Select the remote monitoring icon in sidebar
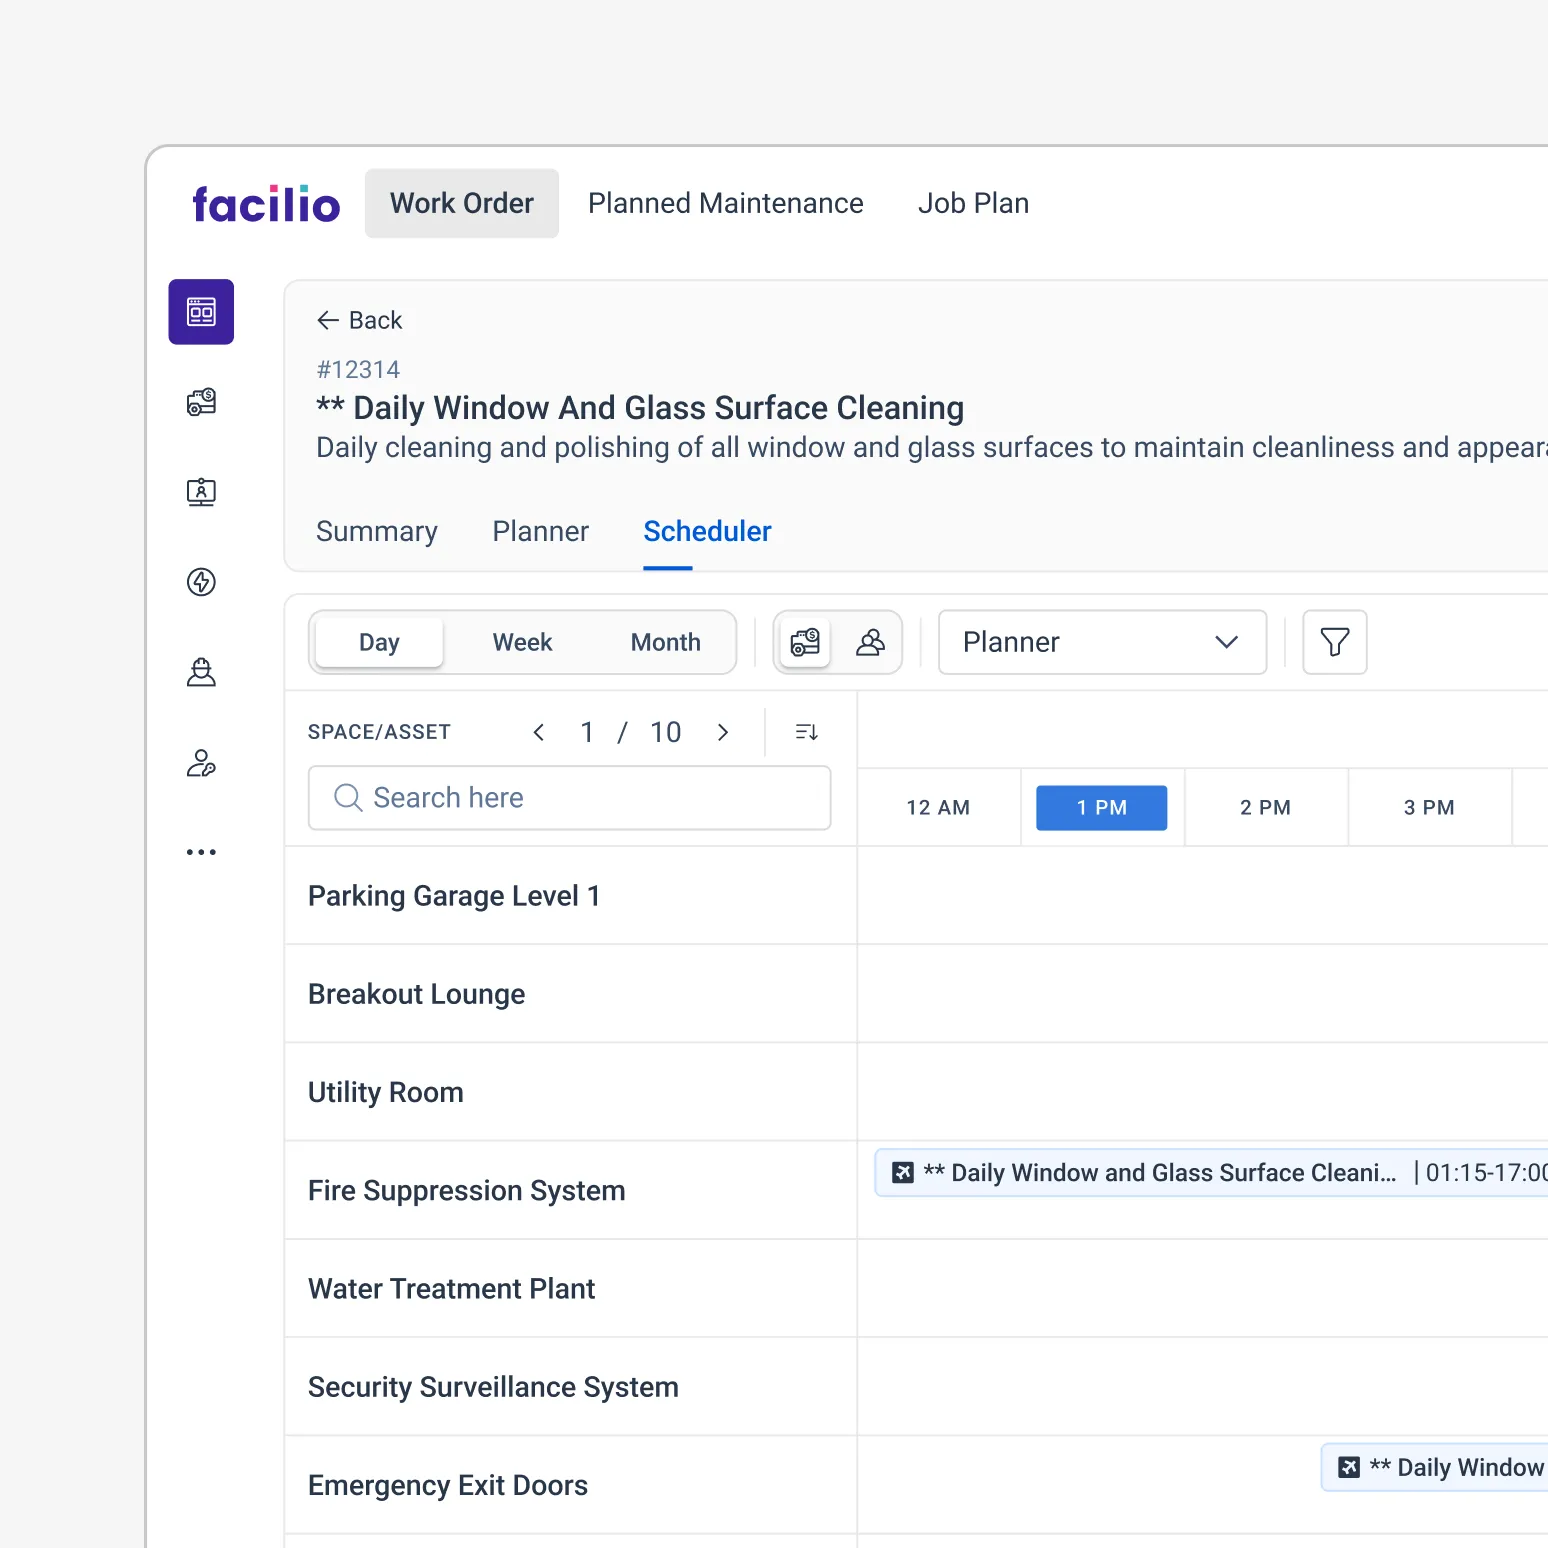 201,492
